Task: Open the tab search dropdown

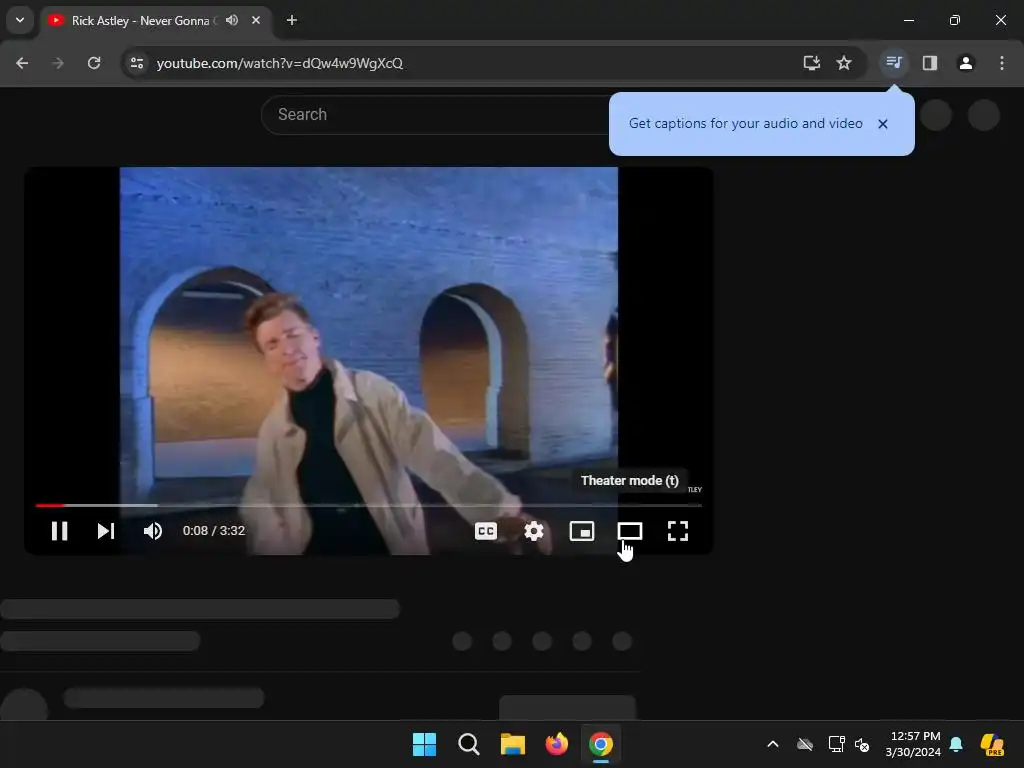Action: point(20,20)
